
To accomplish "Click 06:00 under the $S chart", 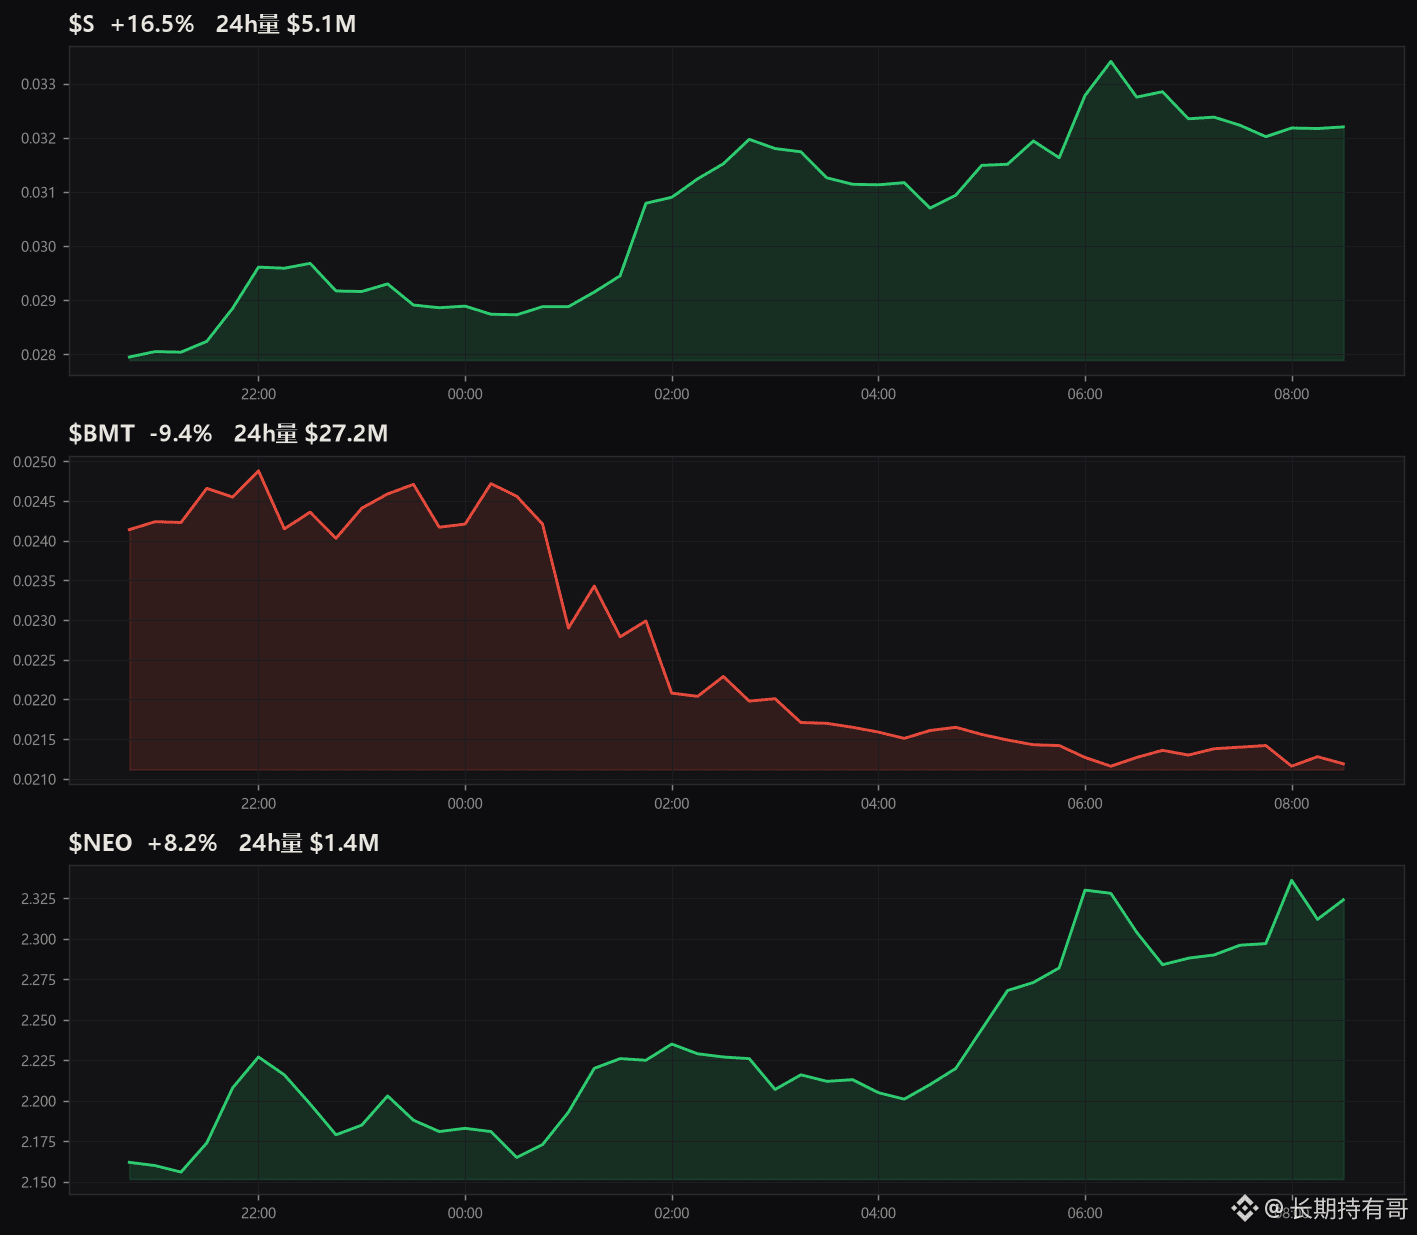I will point(1085,394).
